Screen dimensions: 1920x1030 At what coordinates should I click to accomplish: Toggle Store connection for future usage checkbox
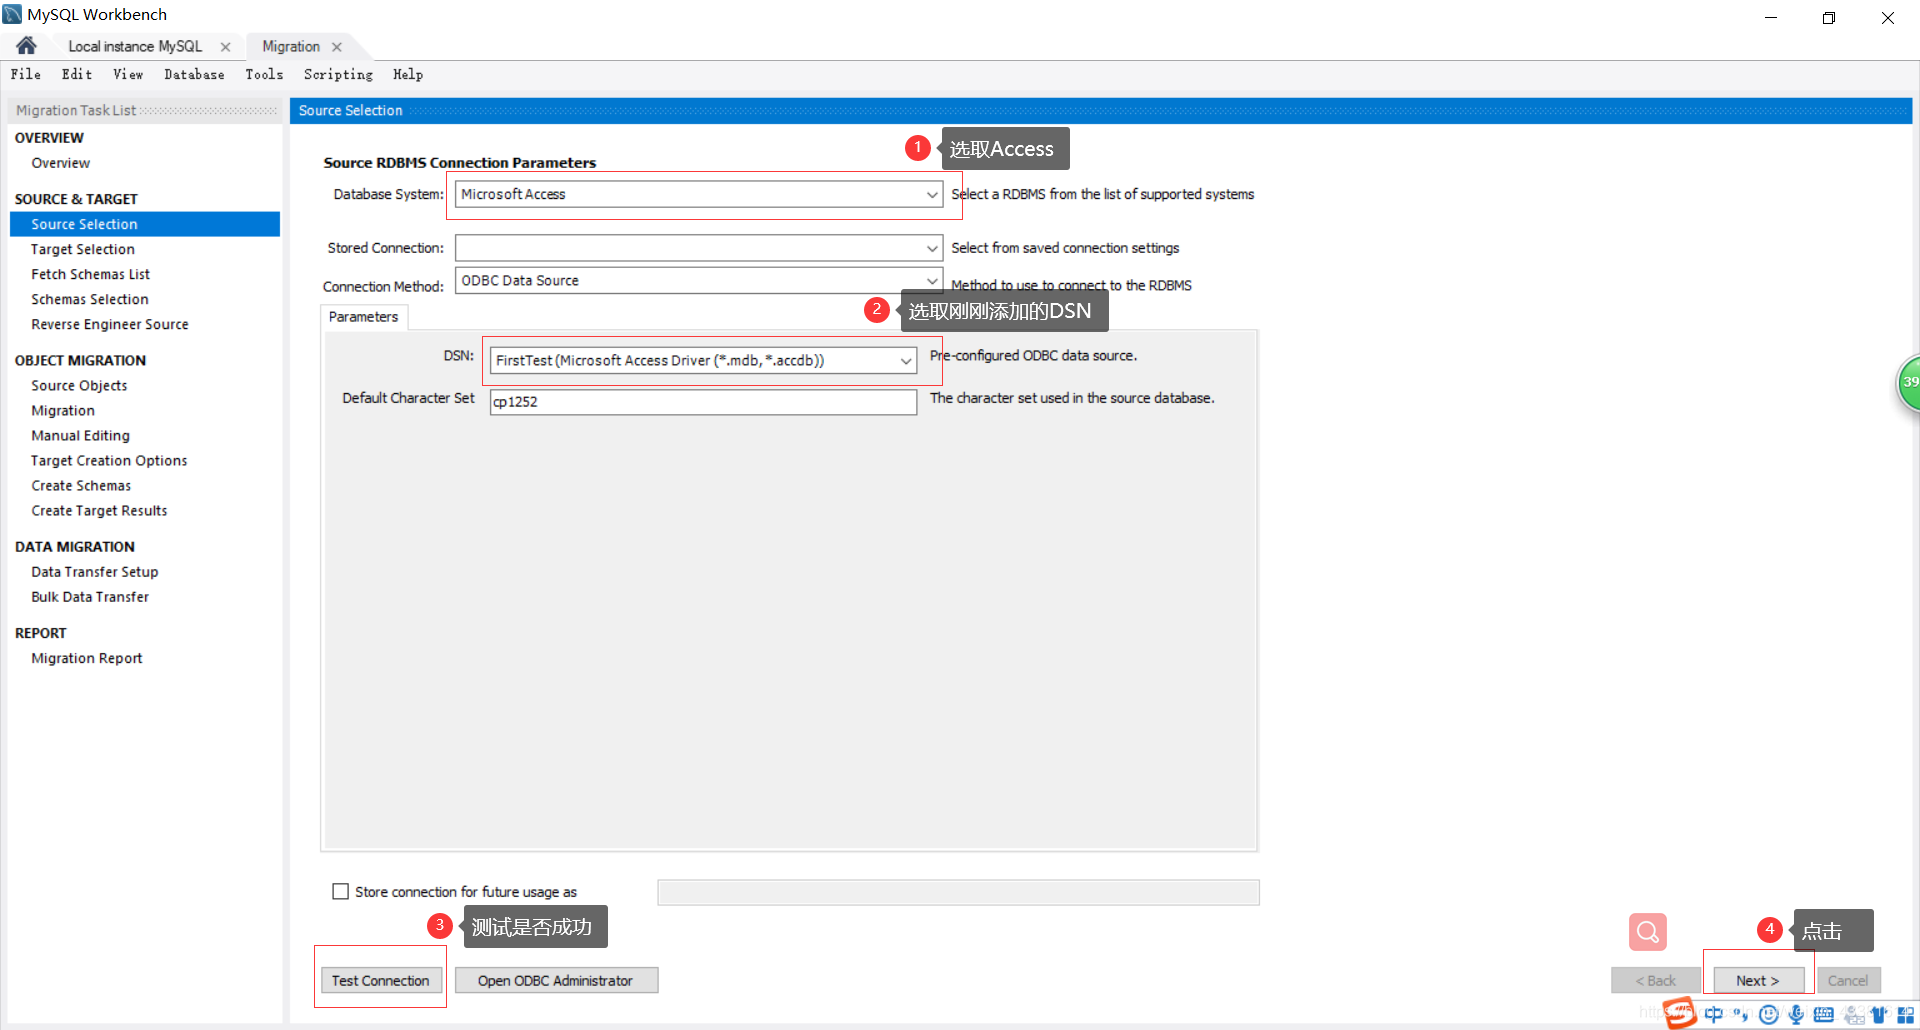[340, 891]
